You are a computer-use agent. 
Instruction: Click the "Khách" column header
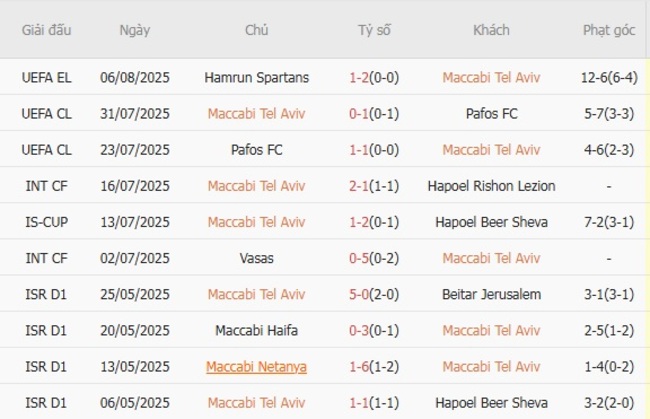click(491, 30)
